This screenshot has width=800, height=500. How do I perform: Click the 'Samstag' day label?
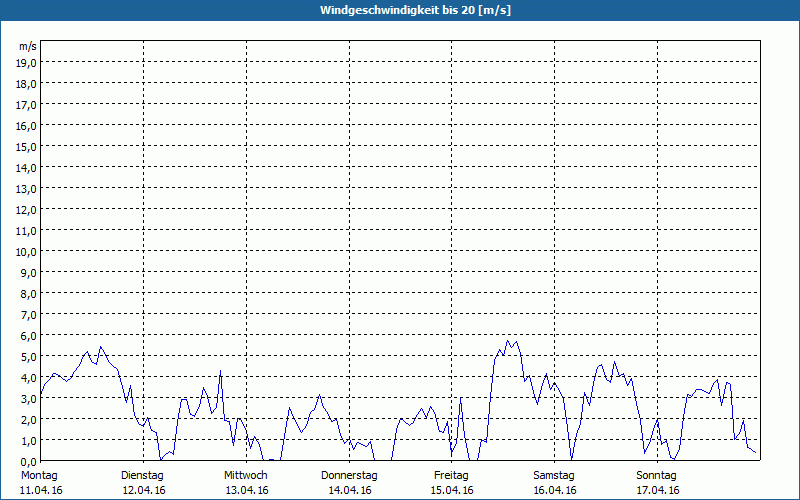554,476
